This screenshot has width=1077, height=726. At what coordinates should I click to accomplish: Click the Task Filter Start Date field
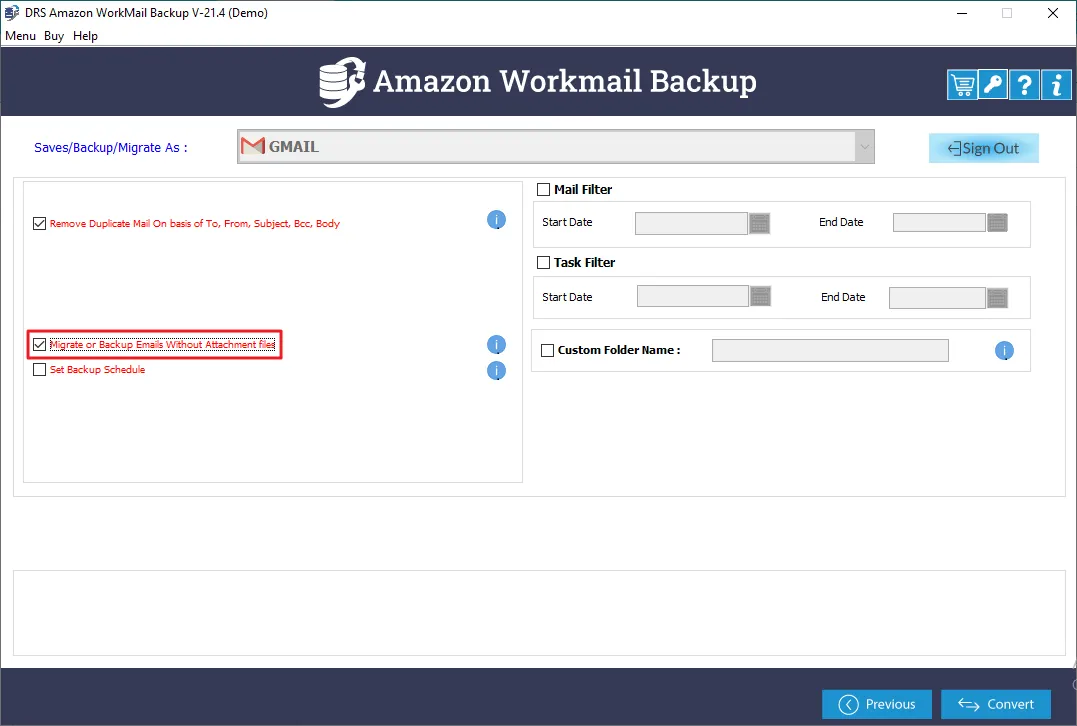(692, 296)
